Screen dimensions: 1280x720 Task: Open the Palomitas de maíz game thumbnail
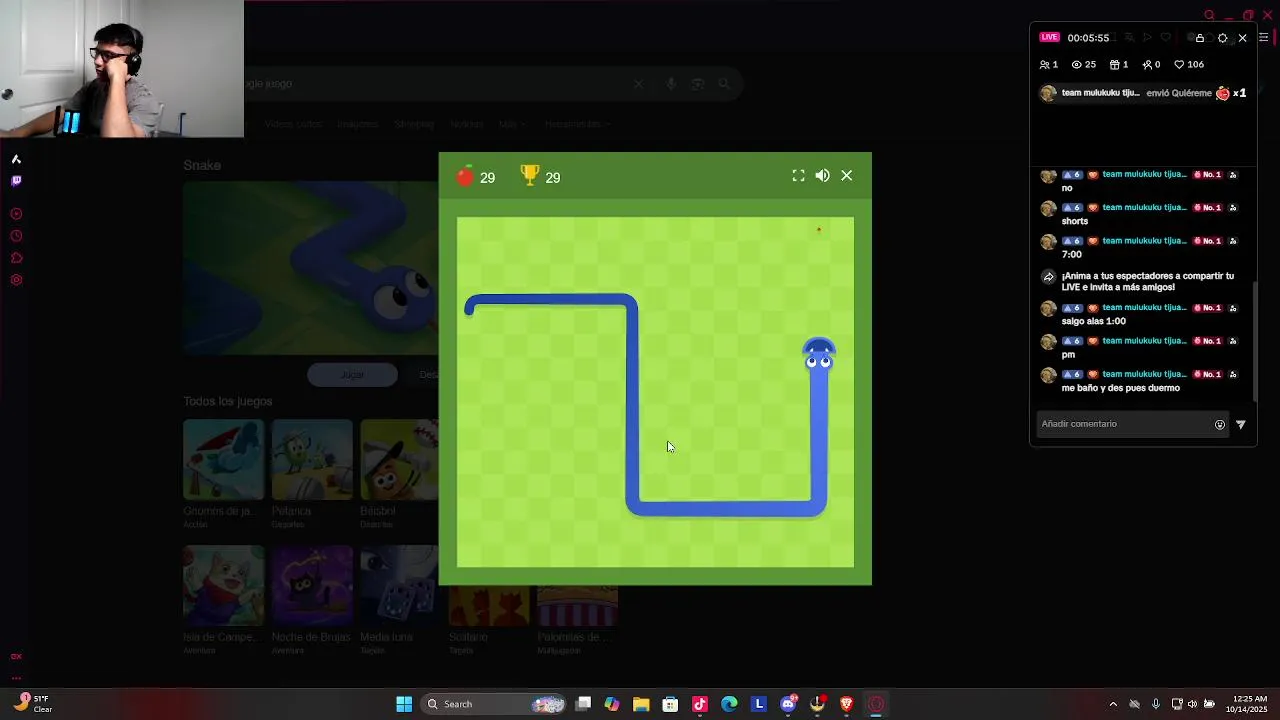[x=577, y=606]
